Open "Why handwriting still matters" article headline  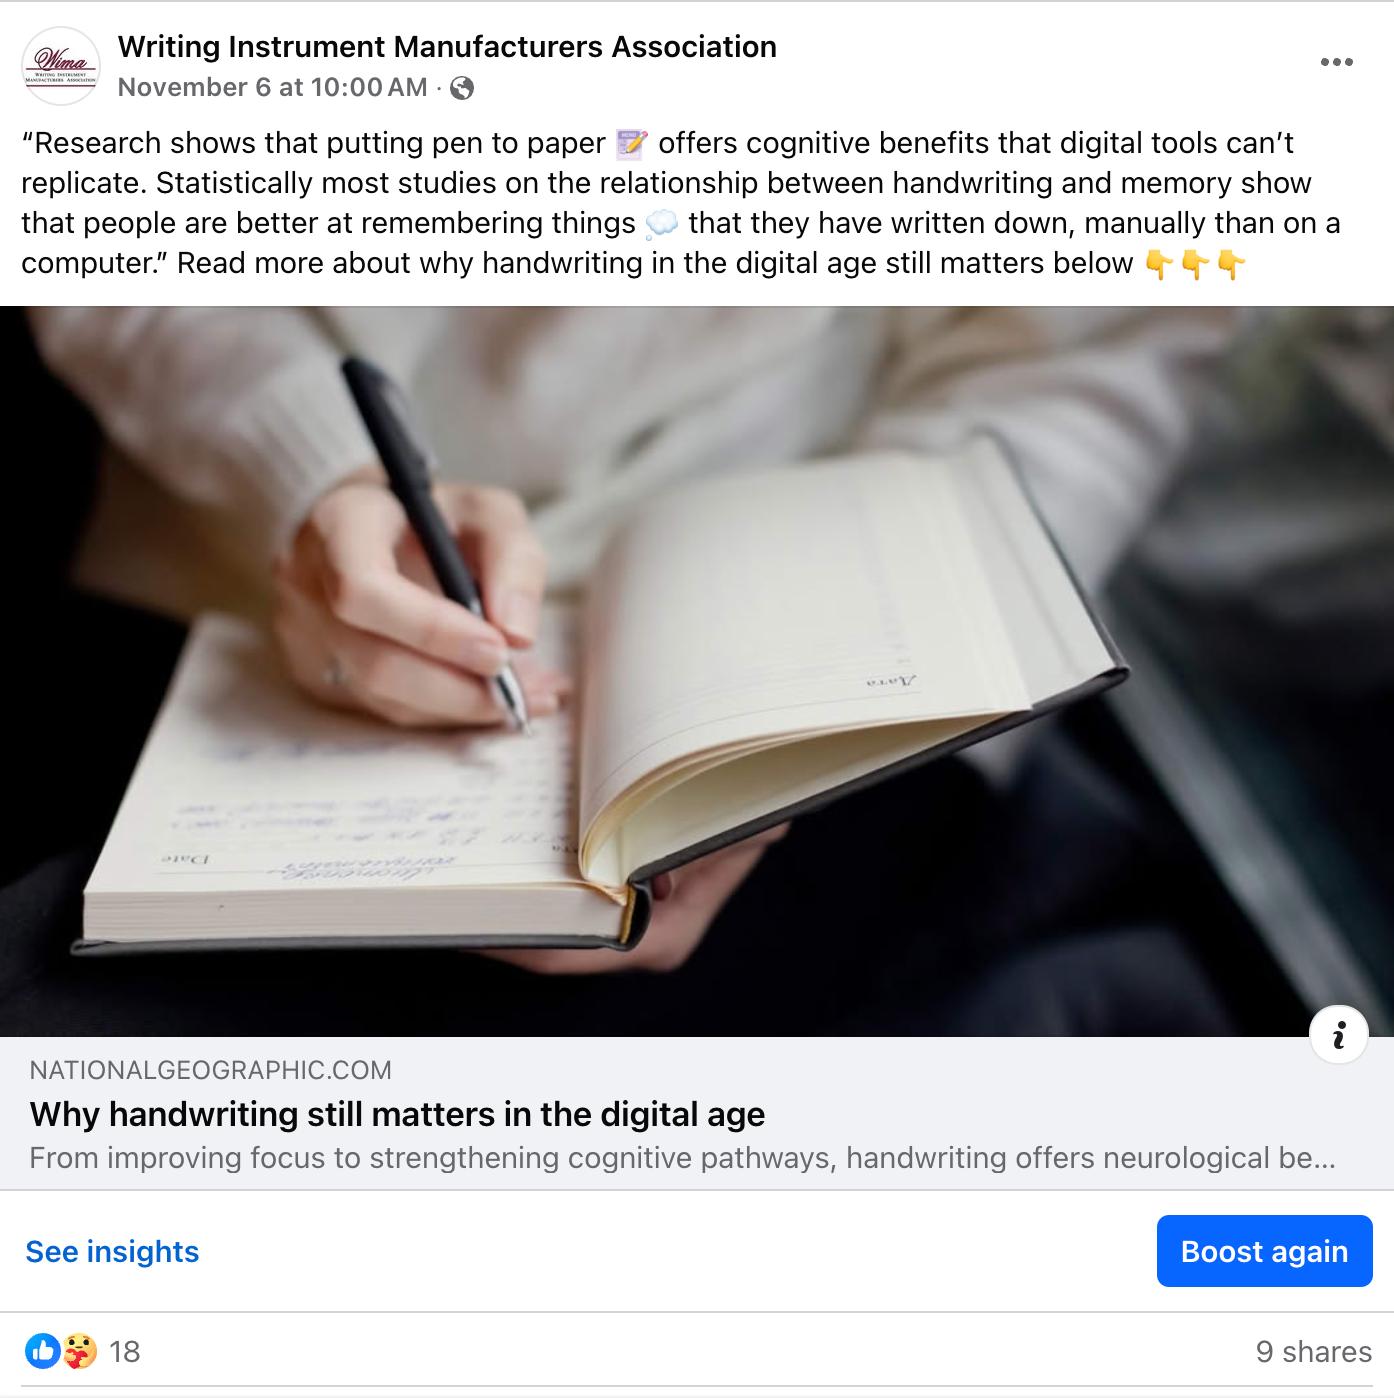(397, 1114)
